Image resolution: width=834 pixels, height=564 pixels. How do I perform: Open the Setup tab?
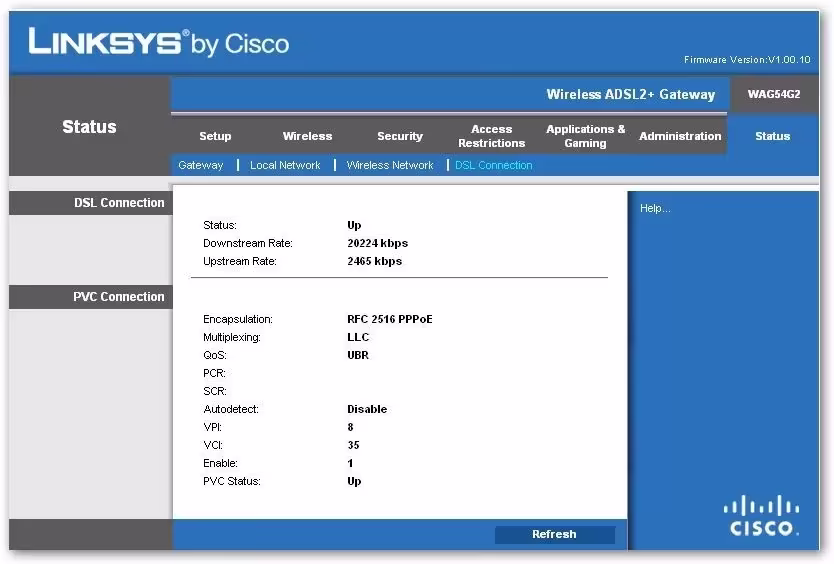point(215,136)
